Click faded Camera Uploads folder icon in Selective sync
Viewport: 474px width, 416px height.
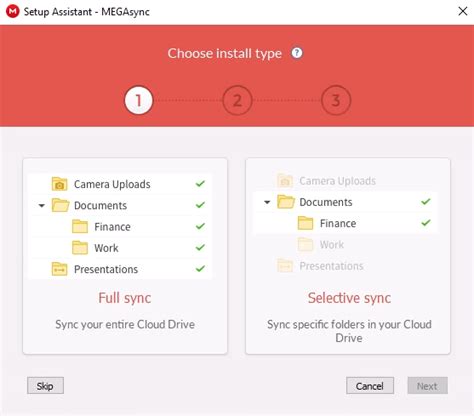coord(285,181)
